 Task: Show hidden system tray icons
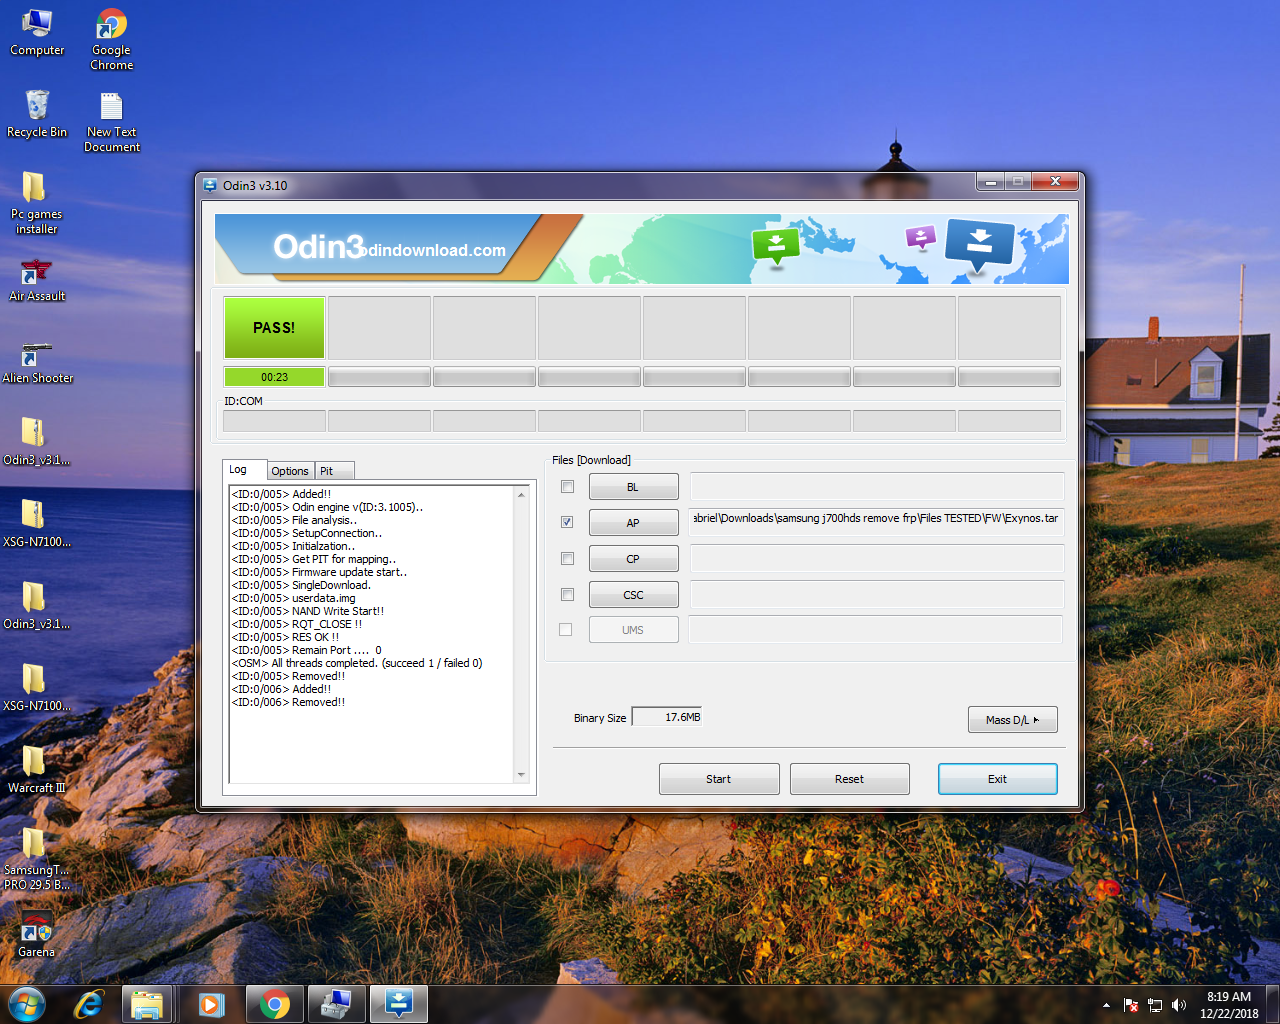pos(1106,1005)
